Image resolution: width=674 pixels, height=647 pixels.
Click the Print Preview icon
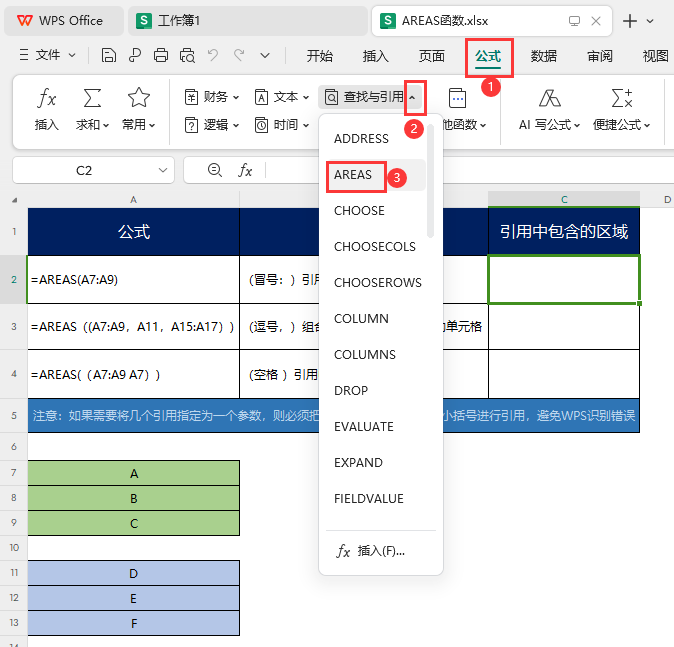tap(187, 55)
